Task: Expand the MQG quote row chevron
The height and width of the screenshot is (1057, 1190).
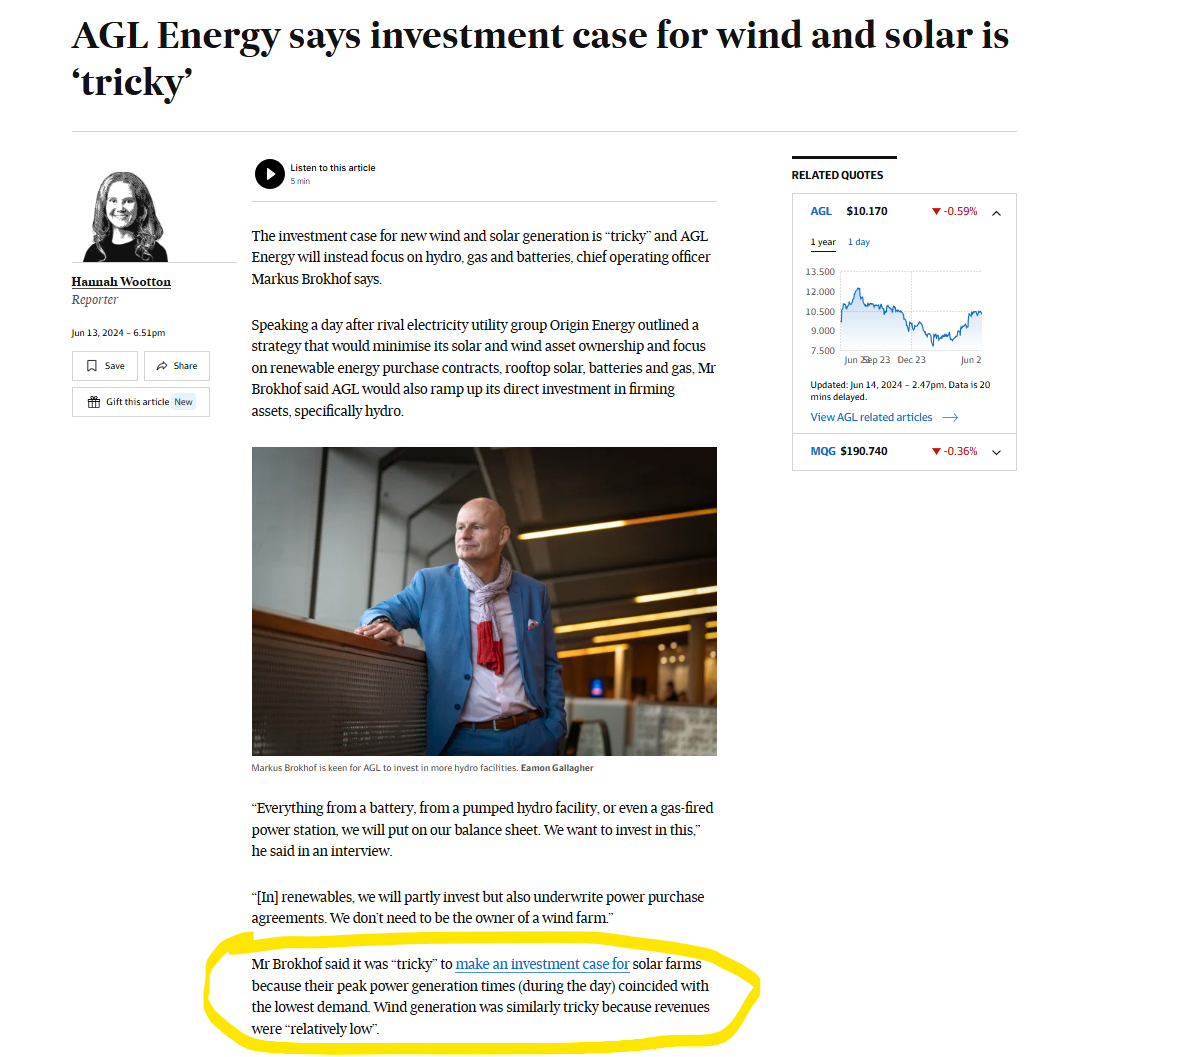Action: point(996,452)
